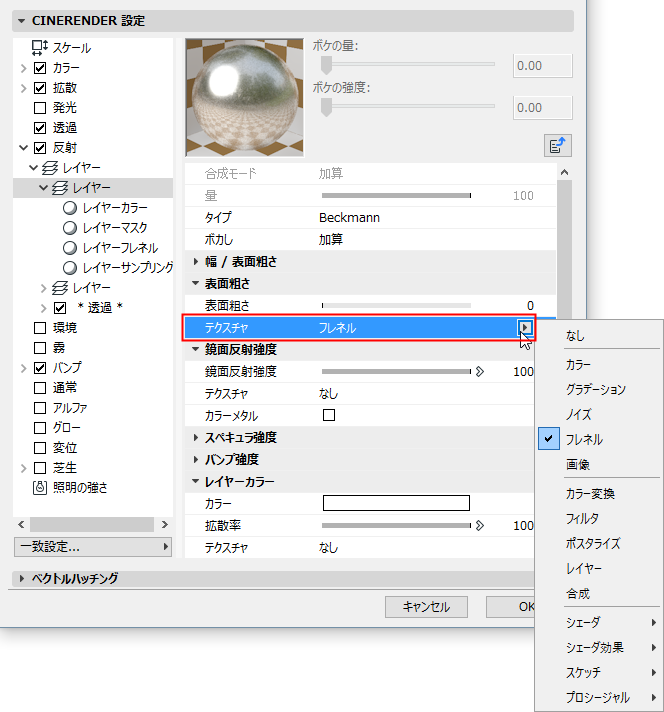
Task: Choose なし from texture popup menu
Action: point(575,336)
